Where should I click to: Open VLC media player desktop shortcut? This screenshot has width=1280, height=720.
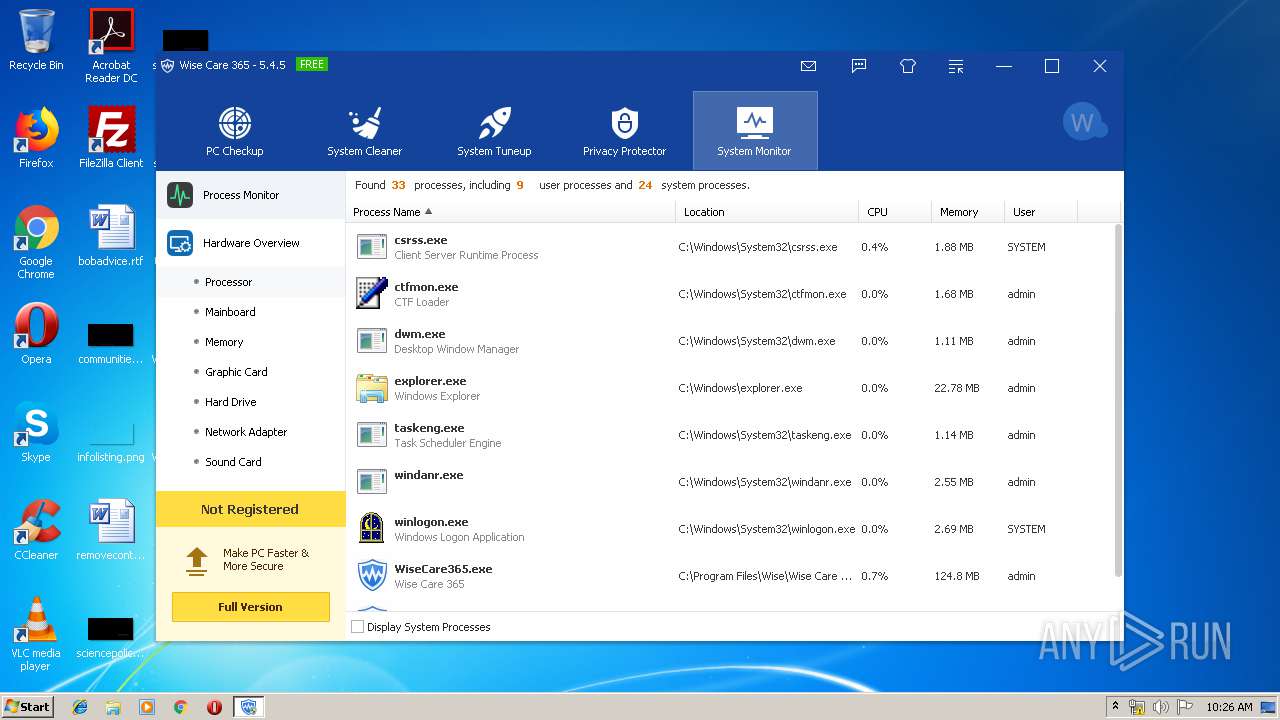(36, 634)
